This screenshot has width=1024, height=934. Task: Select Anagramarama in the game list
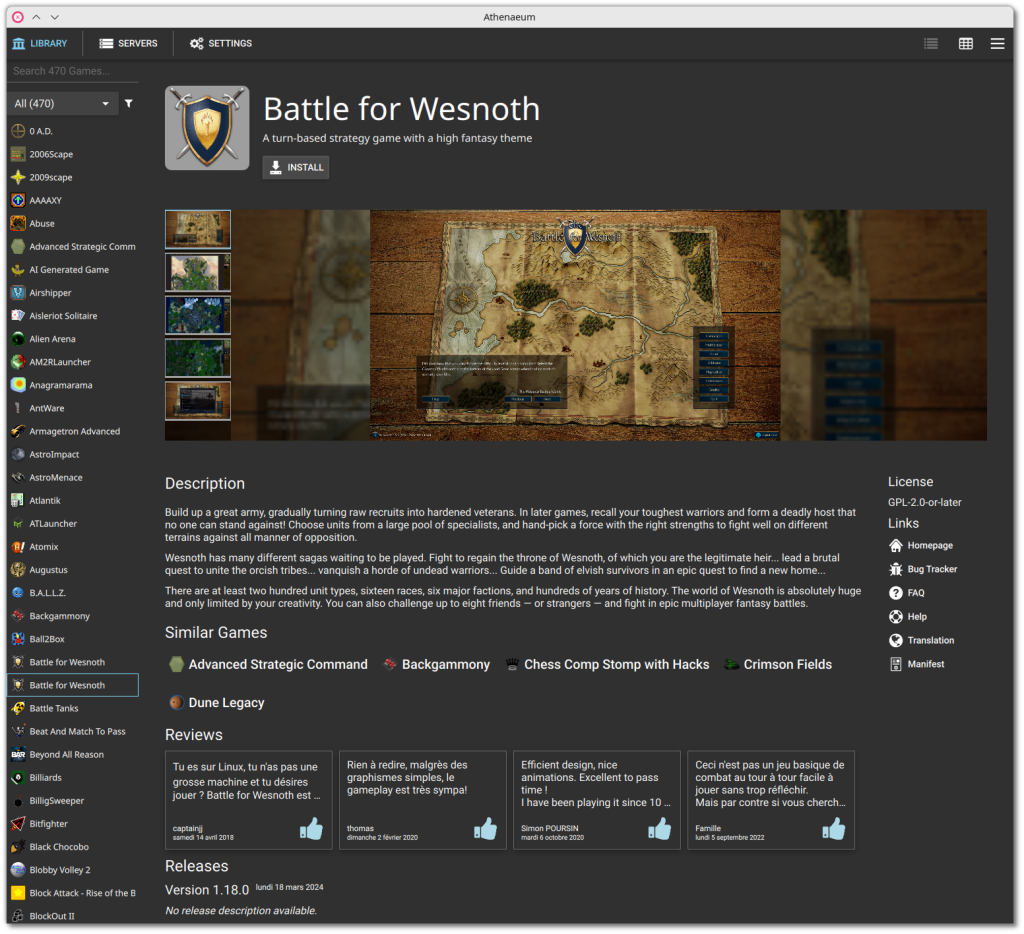(x=72, y=385)
